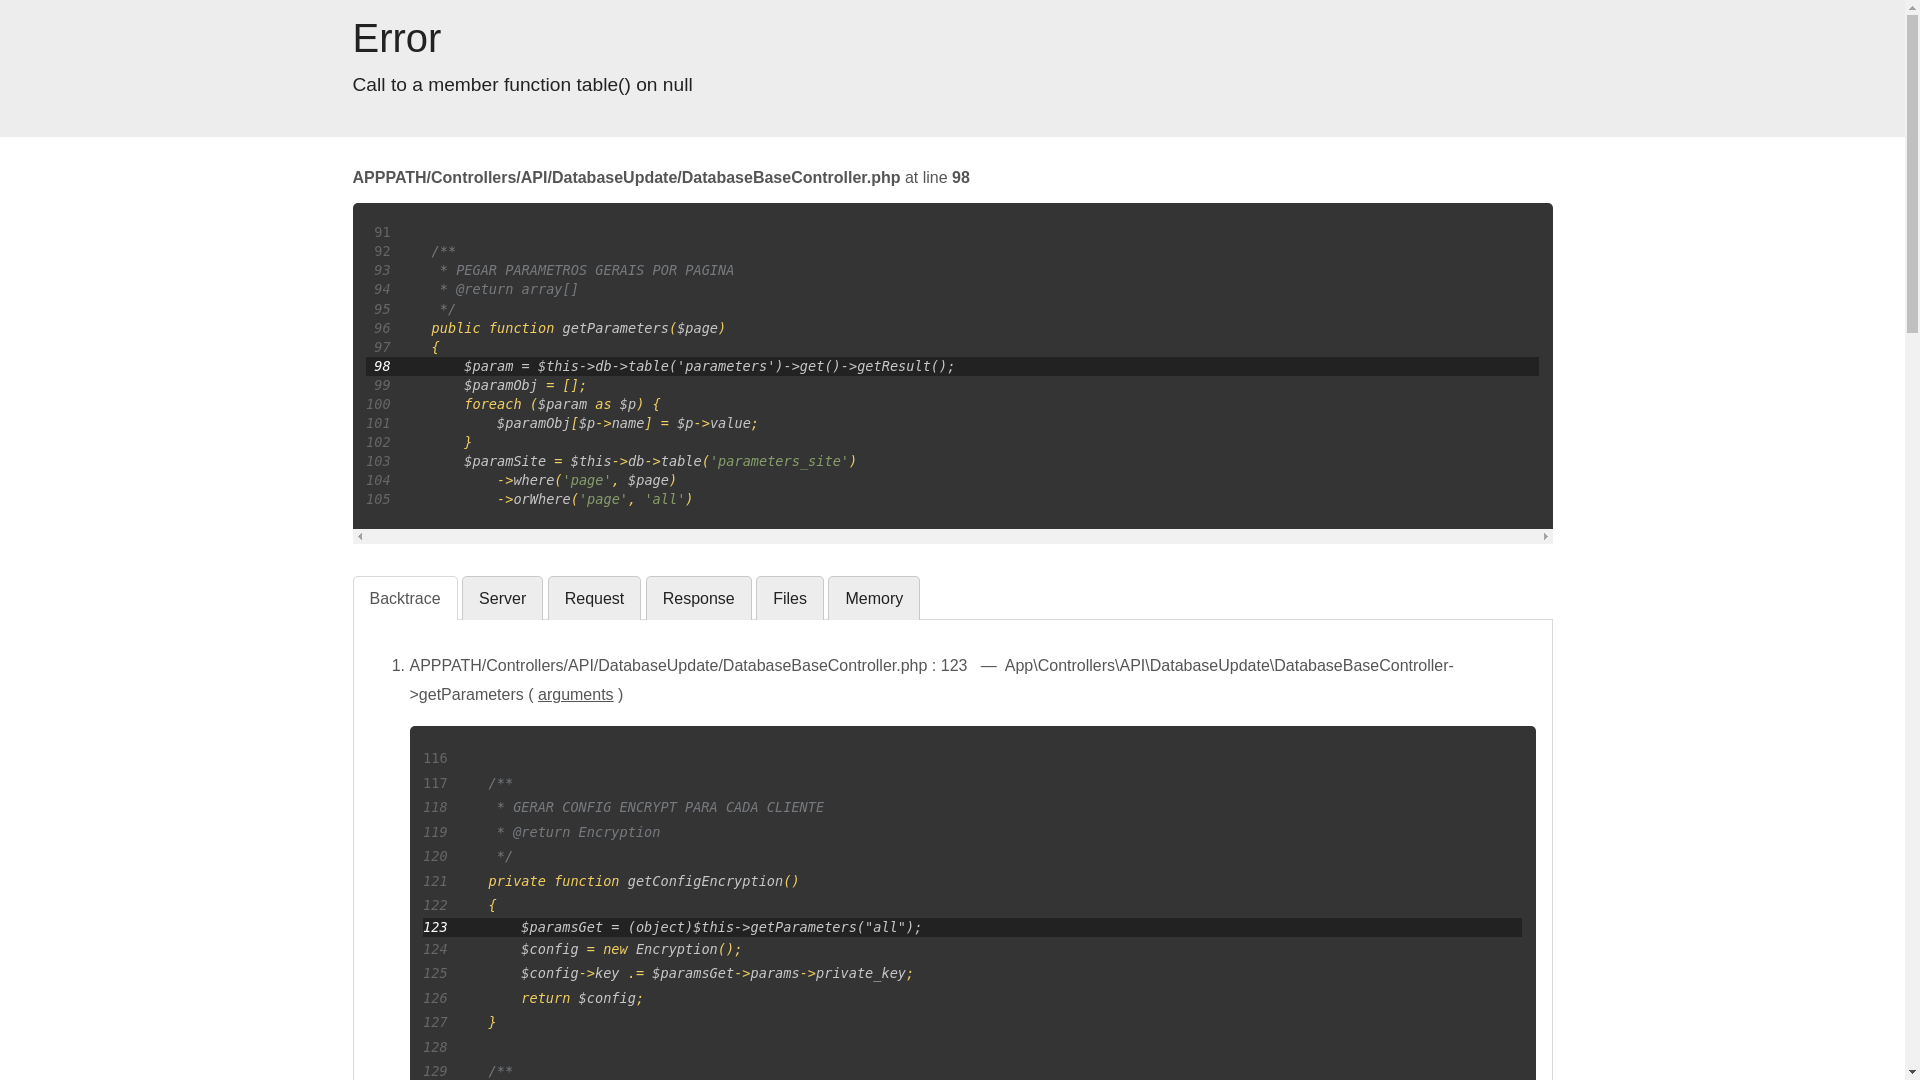The width and height of the screenshot is (1920, 1080).
Task: Click the code viewer's left scroll arrow
Action: pos(360,537)
